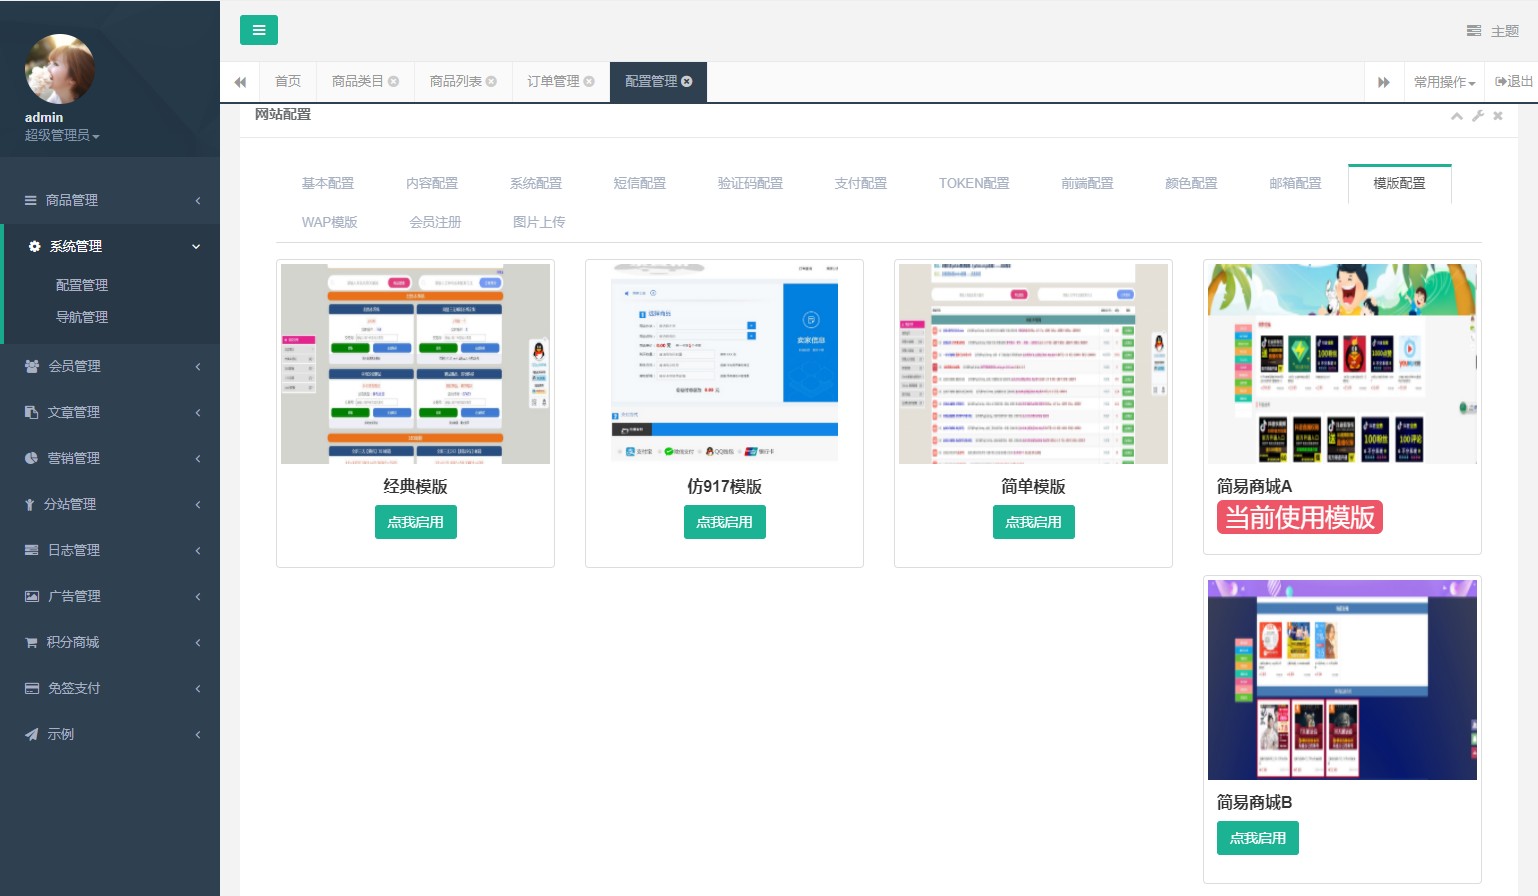Select the 图片上传 settings tab

coord(539,222)
